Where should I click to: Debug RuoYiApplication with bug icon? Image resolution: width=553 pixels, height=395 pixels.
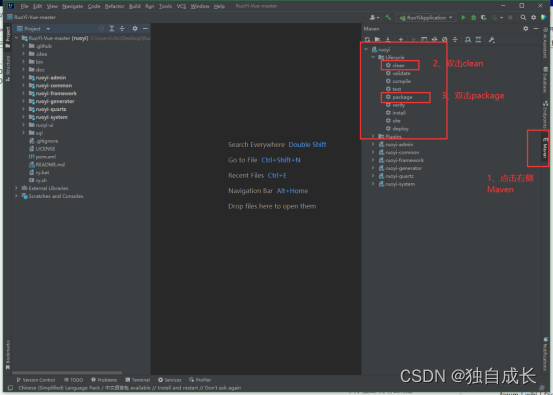pyautogui.click(x=473, y=17)
